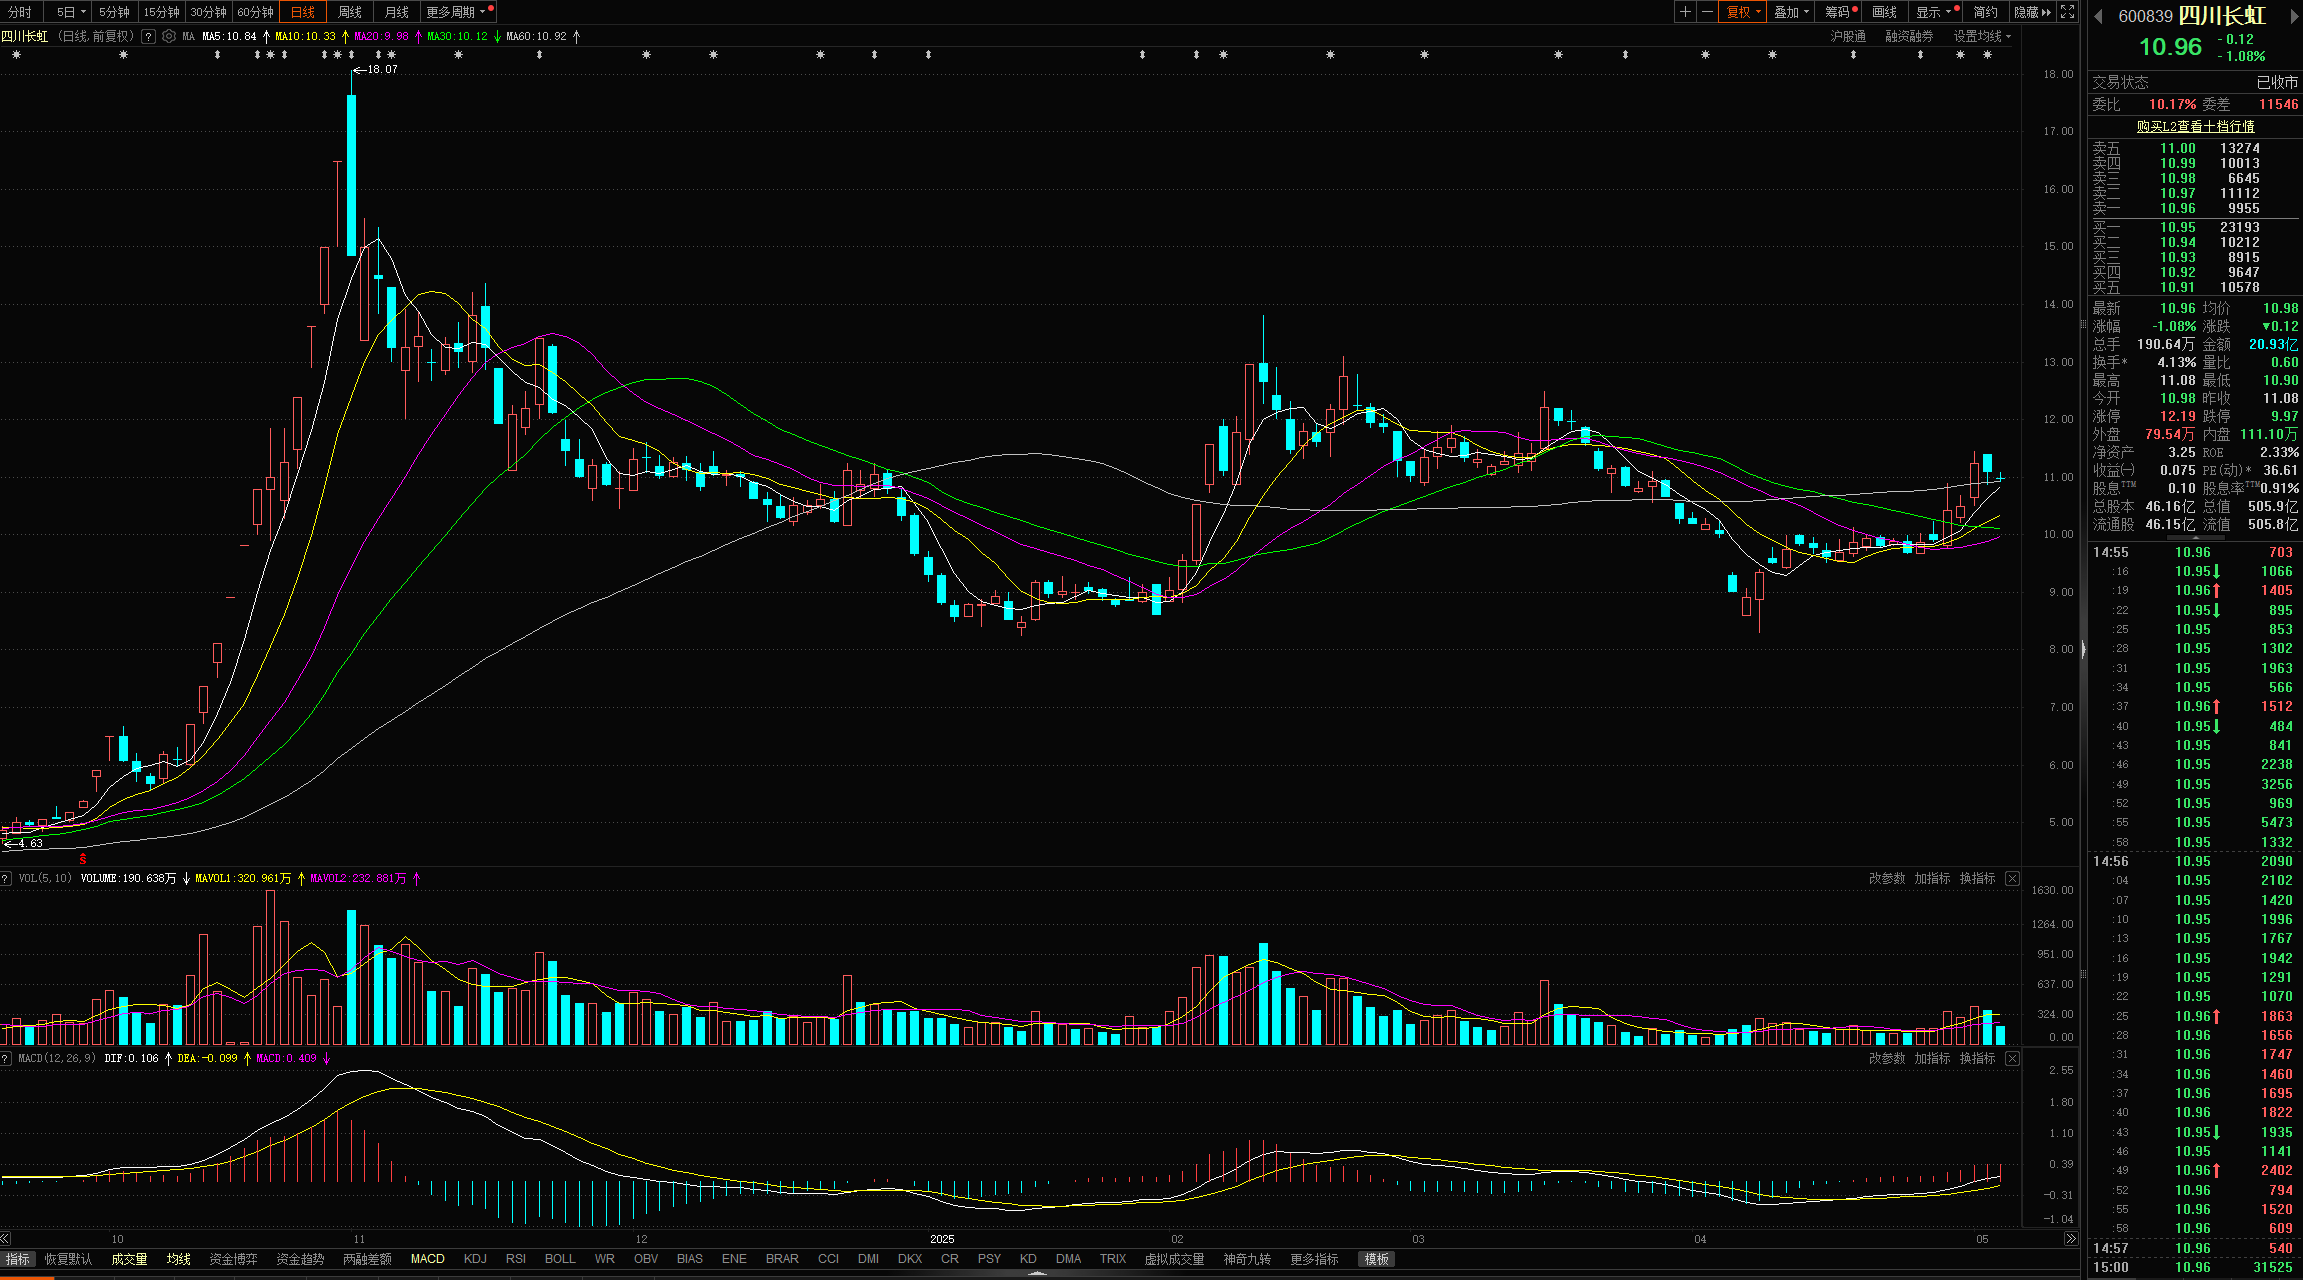
Task: Select 资金博弈 indicator
Action: pos(233,1259)
